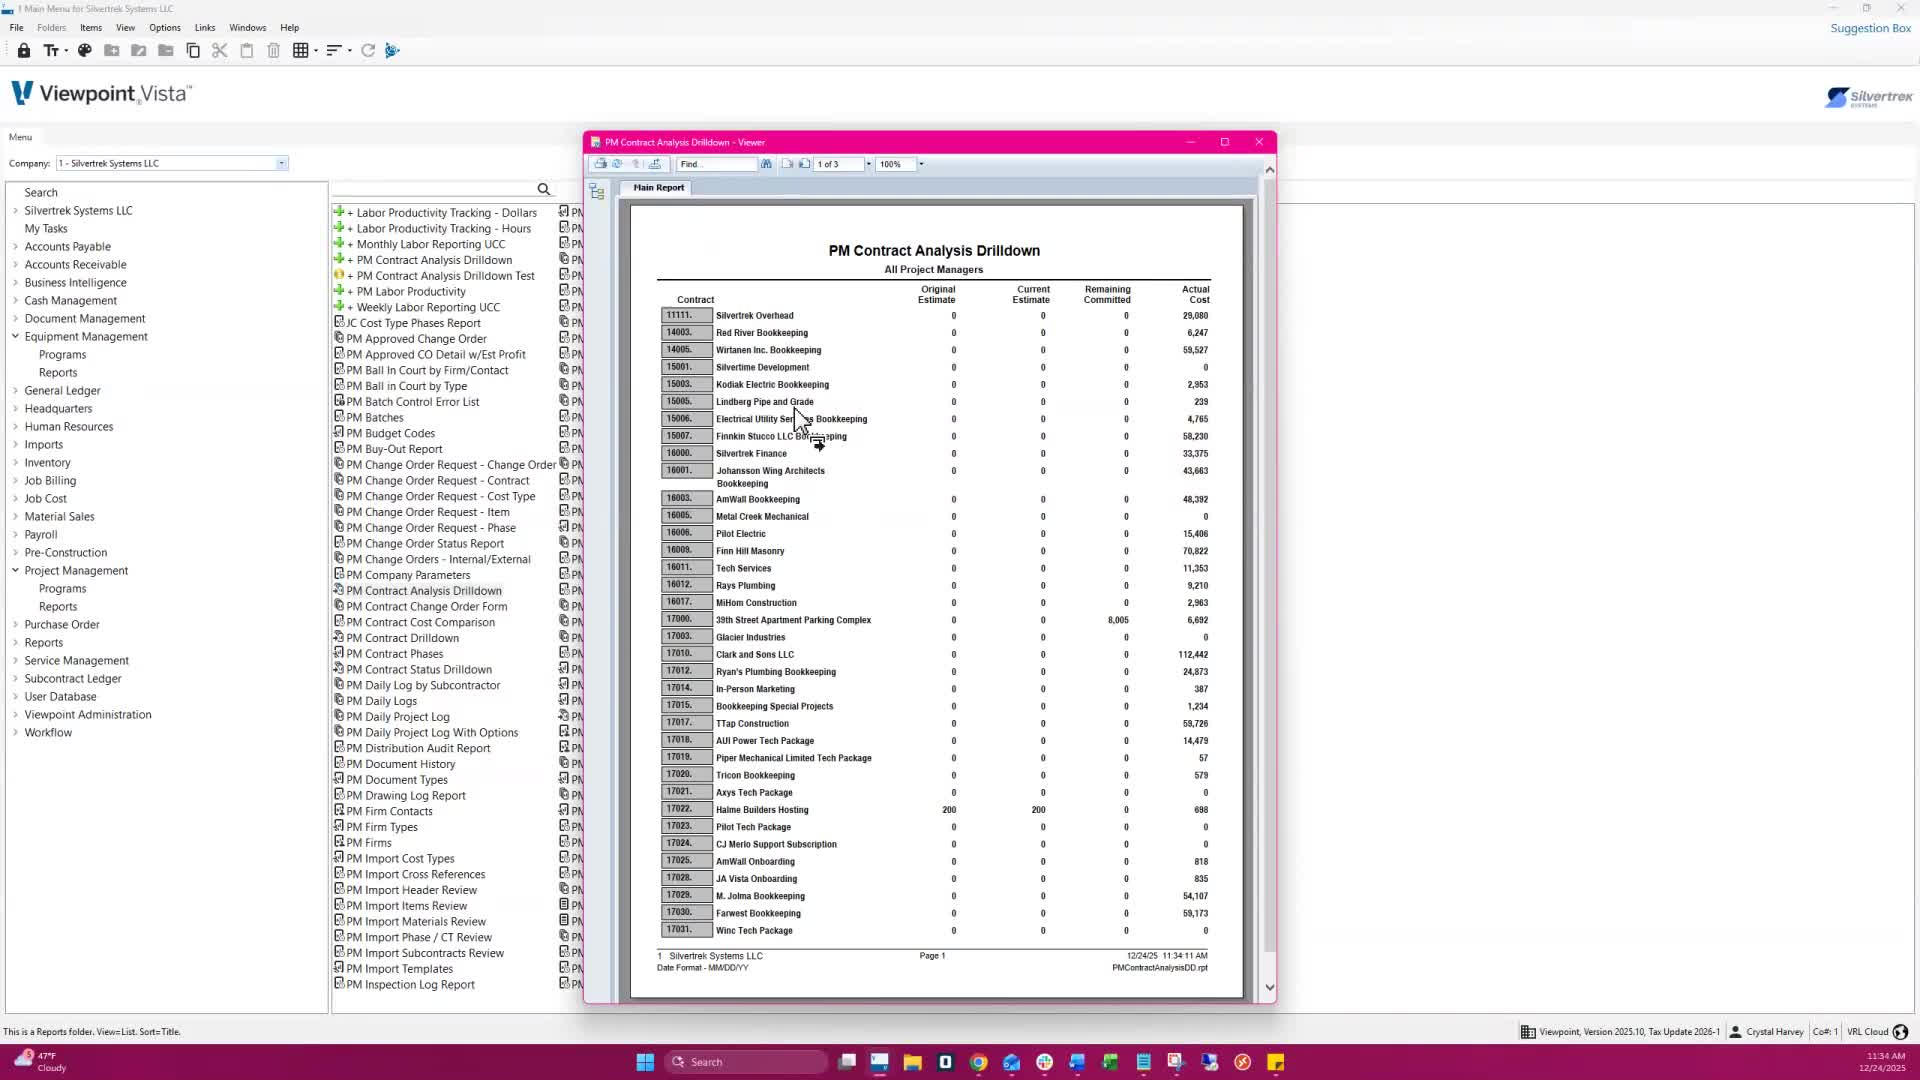Click the lock icon in main toolbar

tap(24, 50)
